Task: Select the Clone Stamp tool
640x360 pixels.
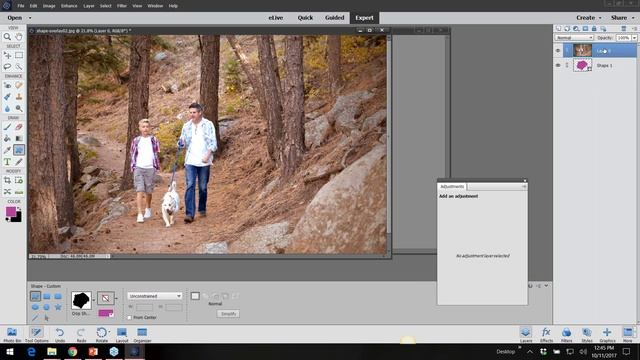Action: tap(19, 97)
